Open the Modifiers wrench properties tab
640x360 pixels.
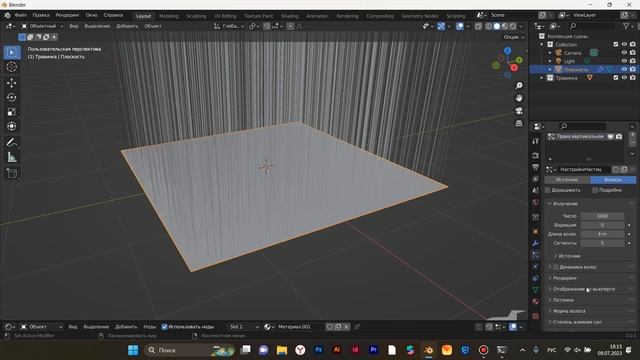(x=536, y=243)
